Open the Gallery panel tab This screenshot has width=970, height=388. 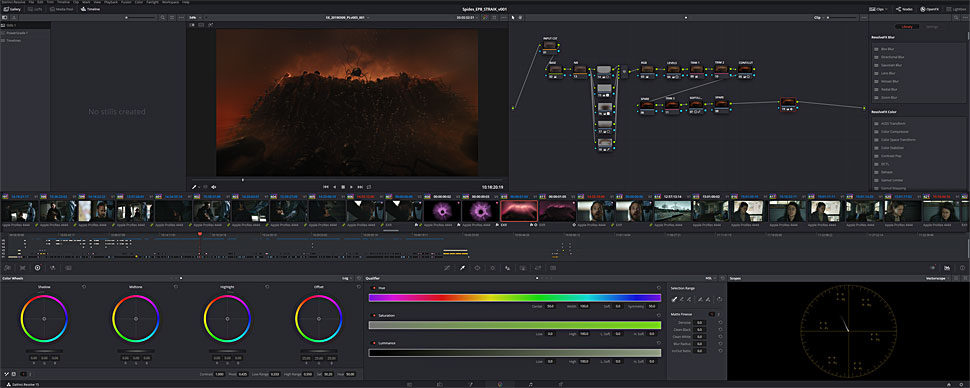point(12,9)
